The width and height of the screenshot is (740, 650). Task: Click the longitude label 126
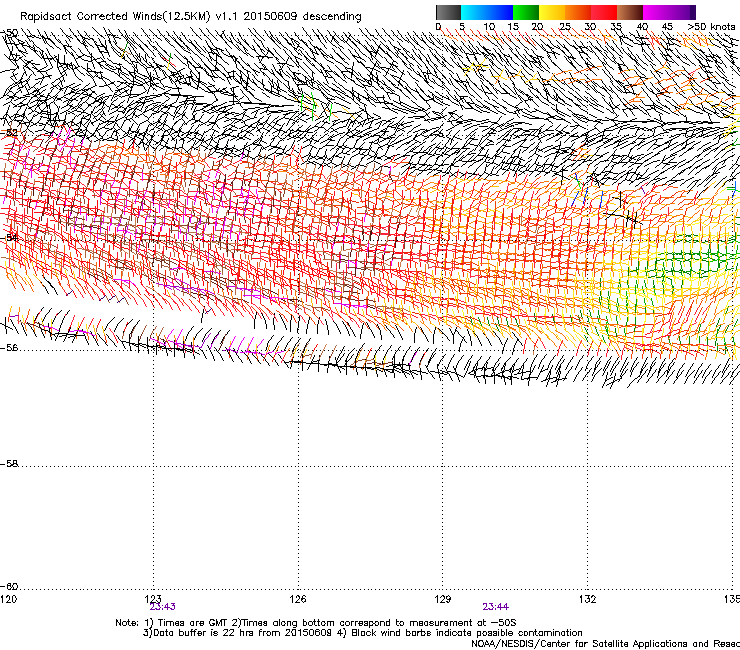(298, 599)
